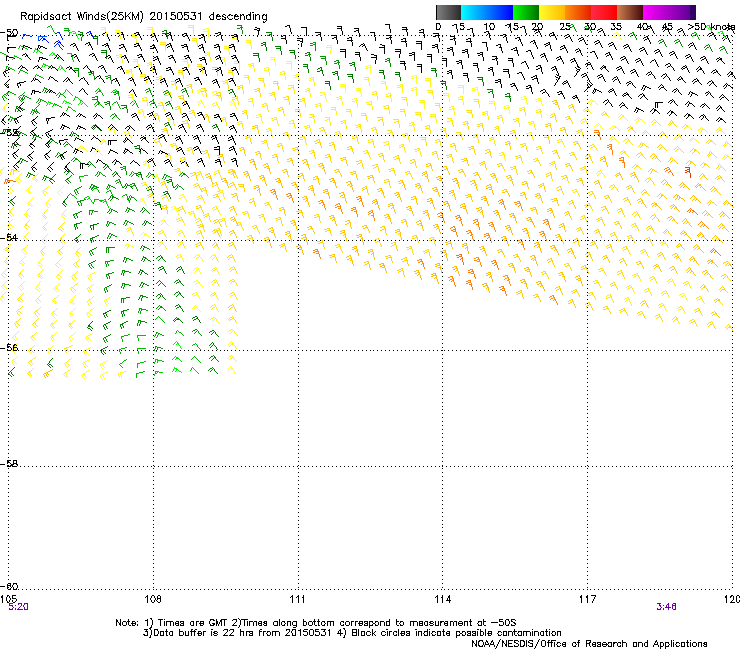The height and width of the screenshot is (650, 740).
Task: Click the 111 longitude axis label
Action: 297,599
